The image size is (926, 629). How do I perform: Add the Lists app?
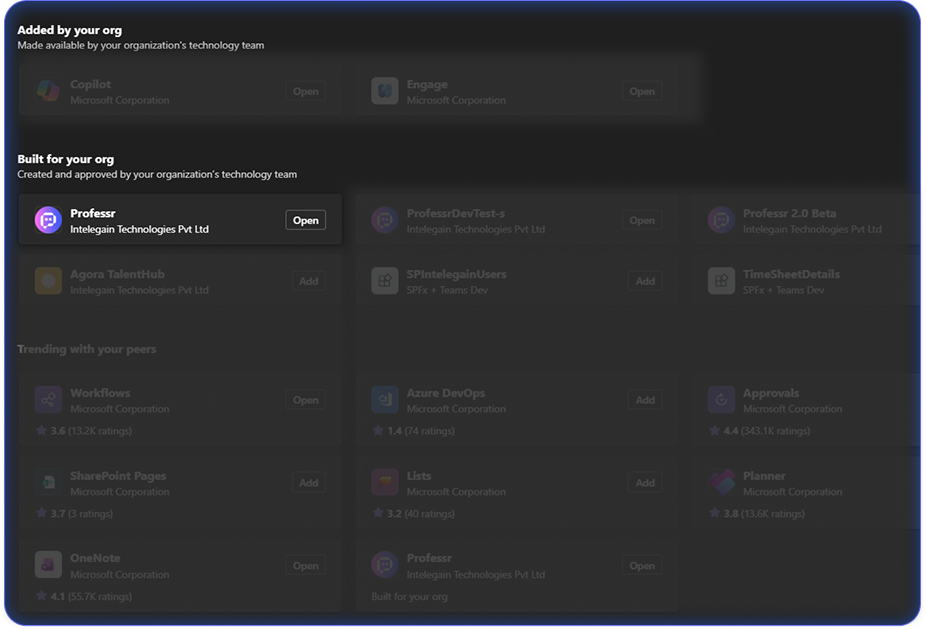click(x=645, y=483)
